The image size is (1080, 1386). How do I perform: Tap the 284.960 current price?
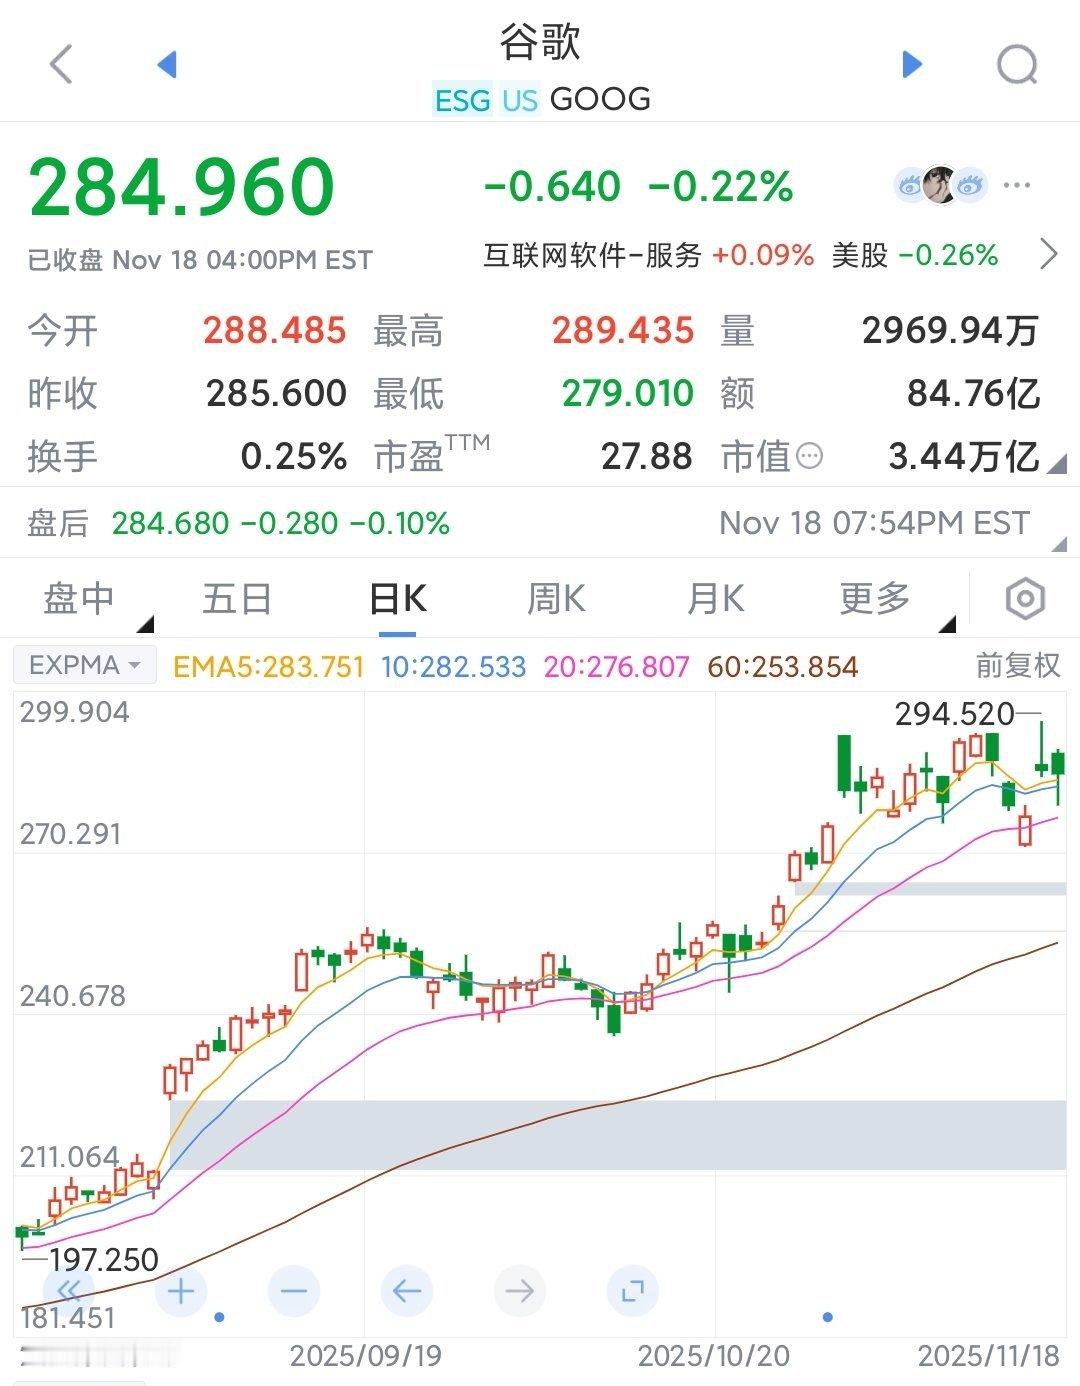pos(181,187)
